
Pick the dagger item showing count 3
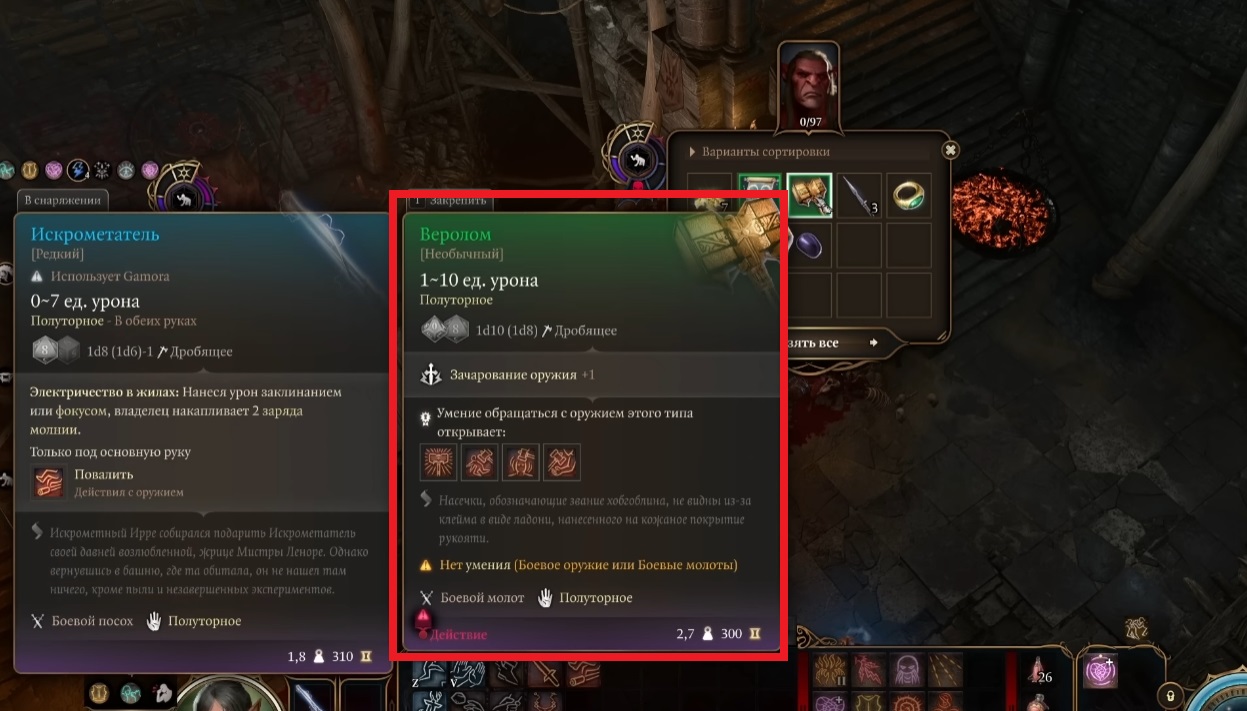[x=859, y=195]
